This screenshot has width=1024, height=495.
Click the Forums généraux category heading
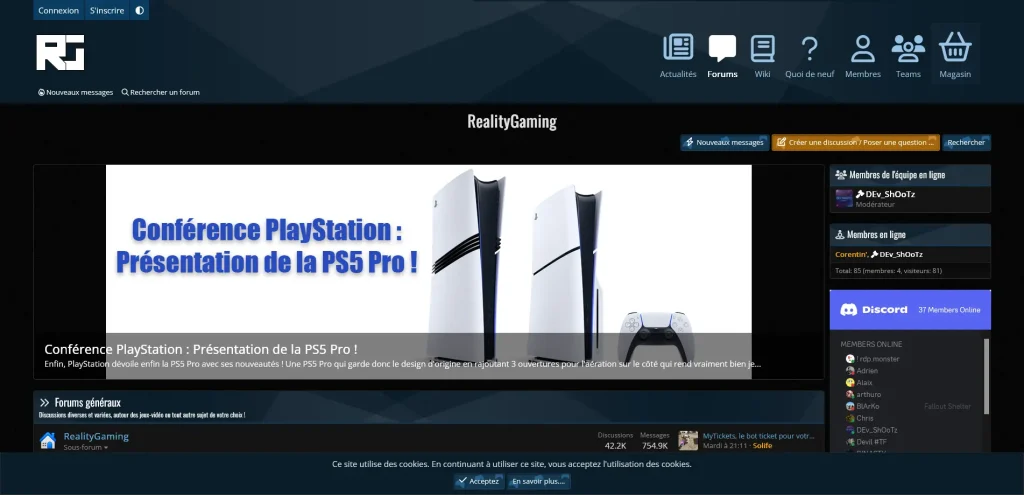[x=88, y=403]
